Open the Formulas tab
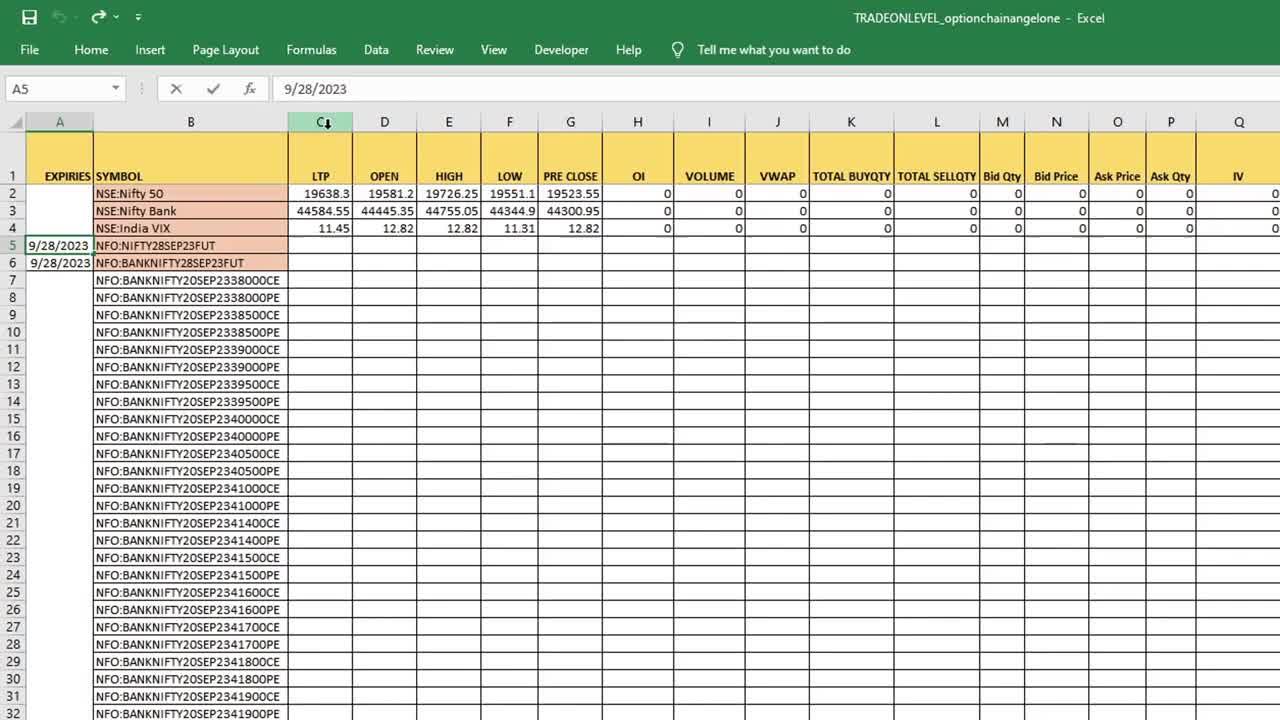The width and height of the screenshot is (1280, 720). coord(311,49)
